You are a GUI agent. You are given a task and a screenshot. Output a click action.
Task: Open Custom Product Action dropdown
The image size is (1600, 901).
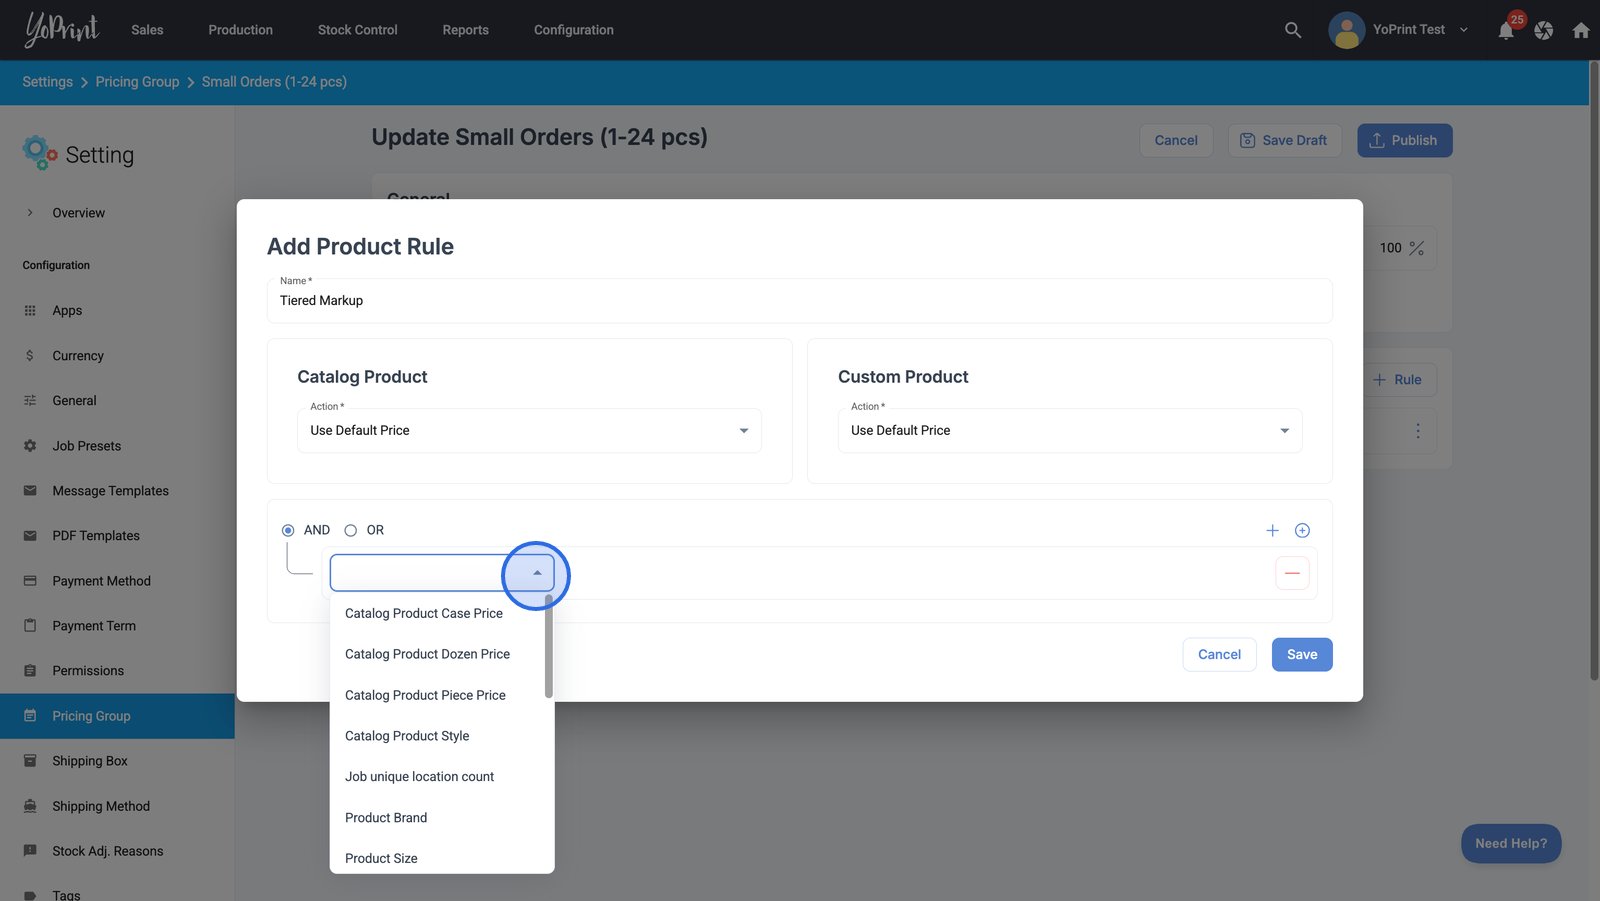(x=1069, y=431)
